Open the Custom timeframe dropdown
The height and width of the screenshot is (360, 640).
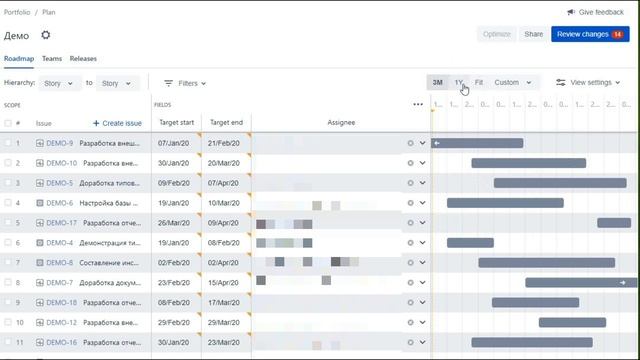click(513, 82)
